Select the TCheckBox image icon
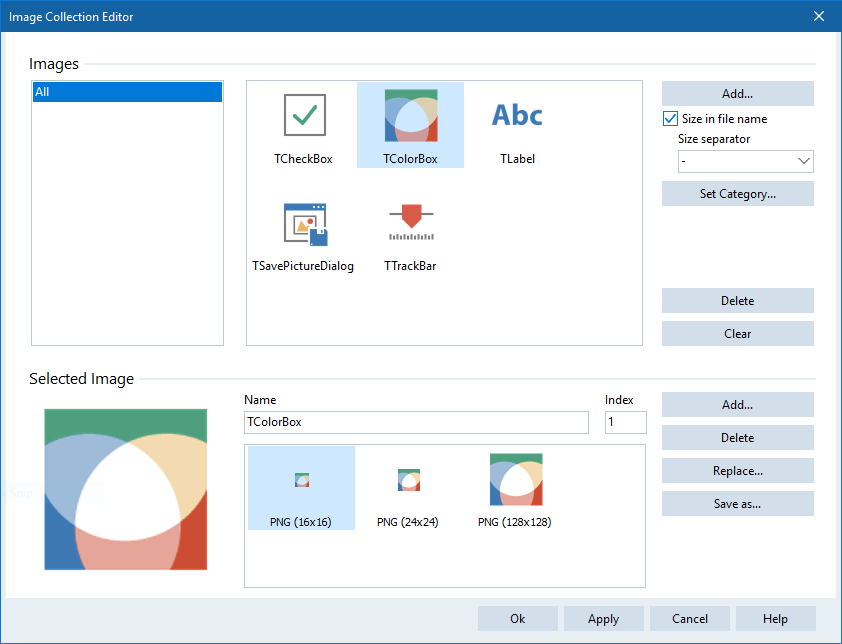Screen dimensions: 842x644 304,115
